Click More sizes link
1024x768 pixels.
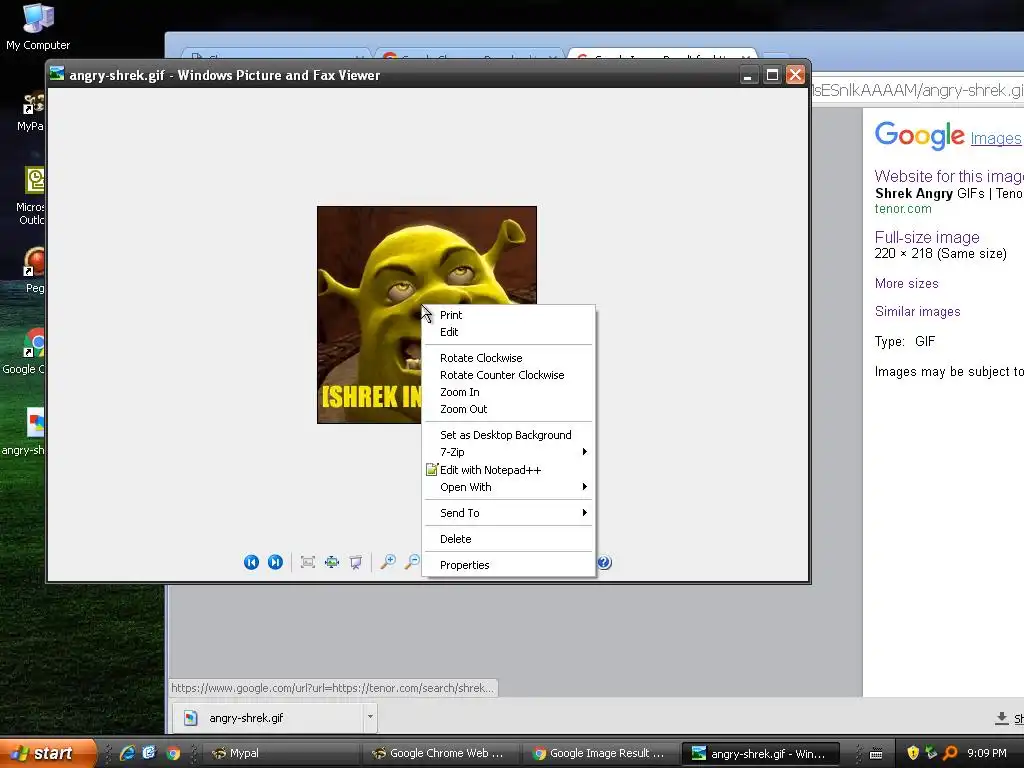tap(906, 283)
